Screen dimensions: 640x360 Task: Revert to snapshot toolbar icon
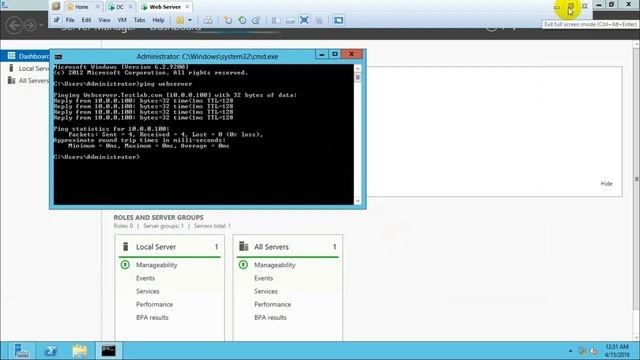click(242, 20)
